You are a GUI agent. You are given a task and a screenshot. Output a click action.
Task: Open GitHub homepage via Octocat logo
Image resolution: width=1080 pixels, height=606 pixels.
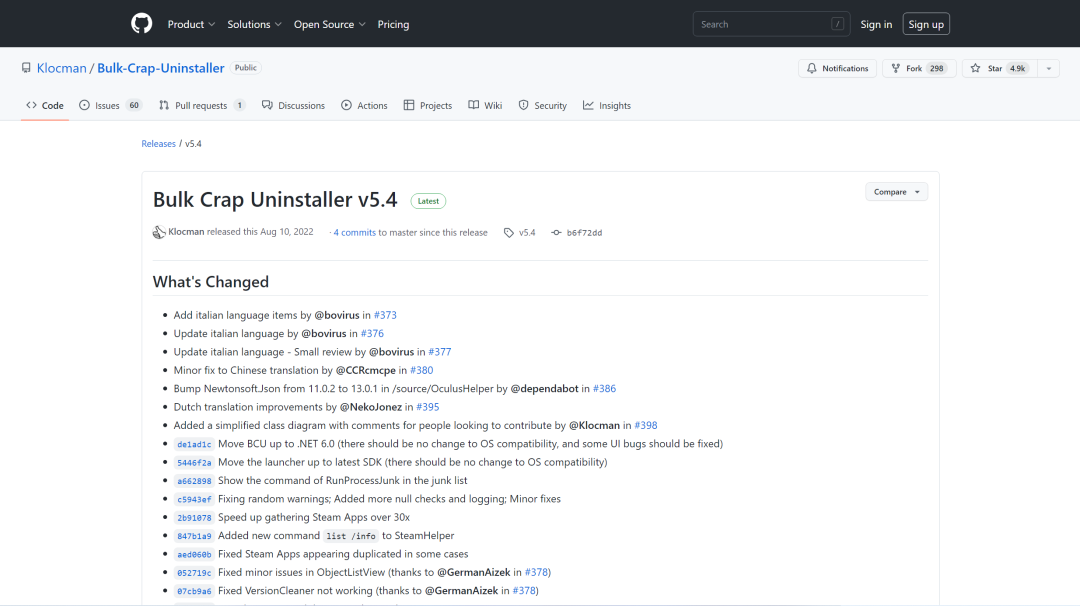coord(141,24)
